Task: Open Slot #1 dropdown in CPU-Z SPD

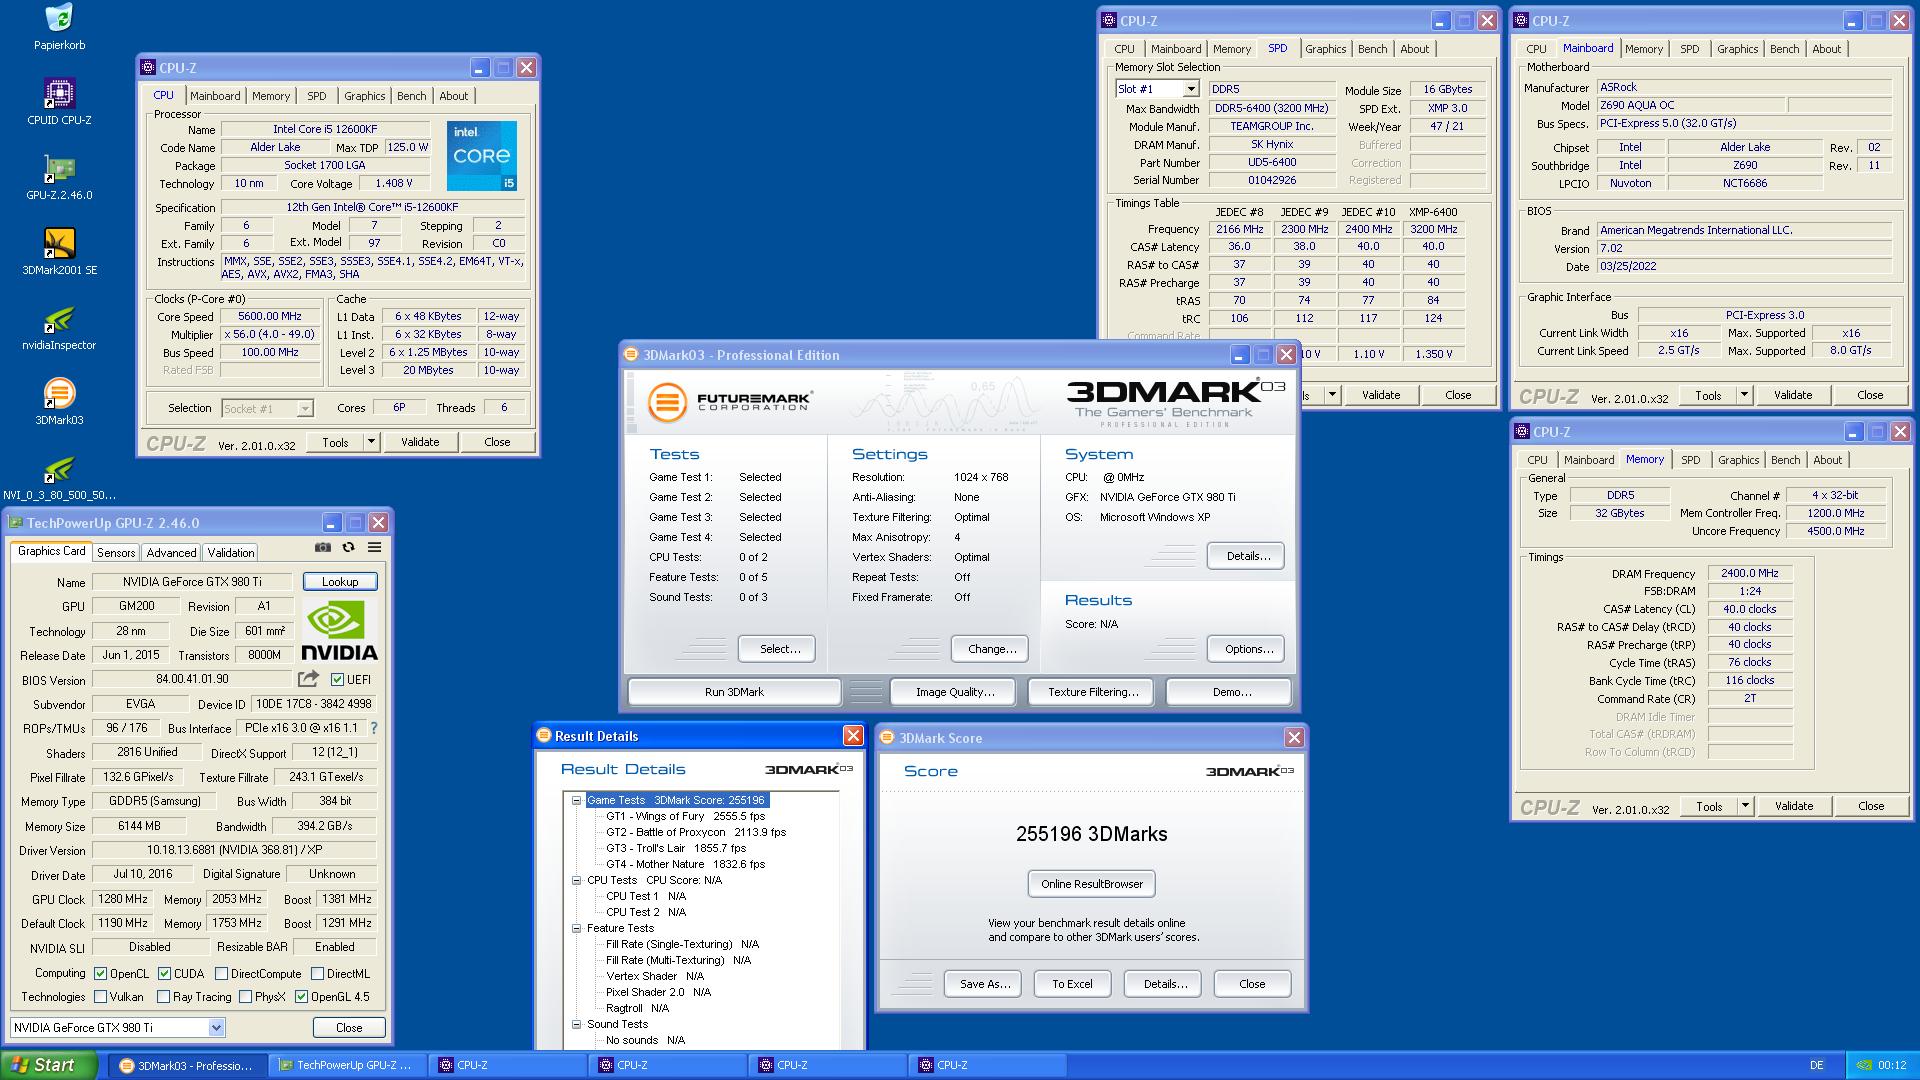Action: point(1190,89)
